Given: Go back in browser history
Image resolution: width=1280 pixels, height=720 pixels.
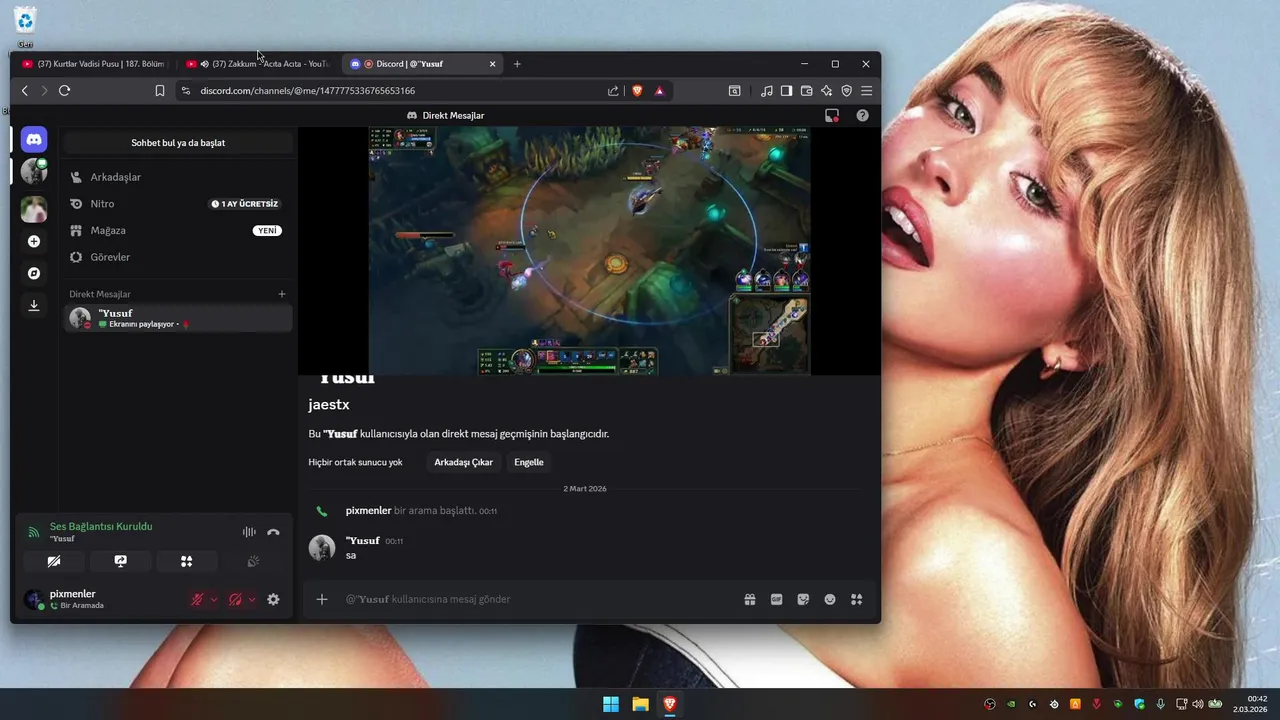Looking at the screenshot, I should (25, 91).
